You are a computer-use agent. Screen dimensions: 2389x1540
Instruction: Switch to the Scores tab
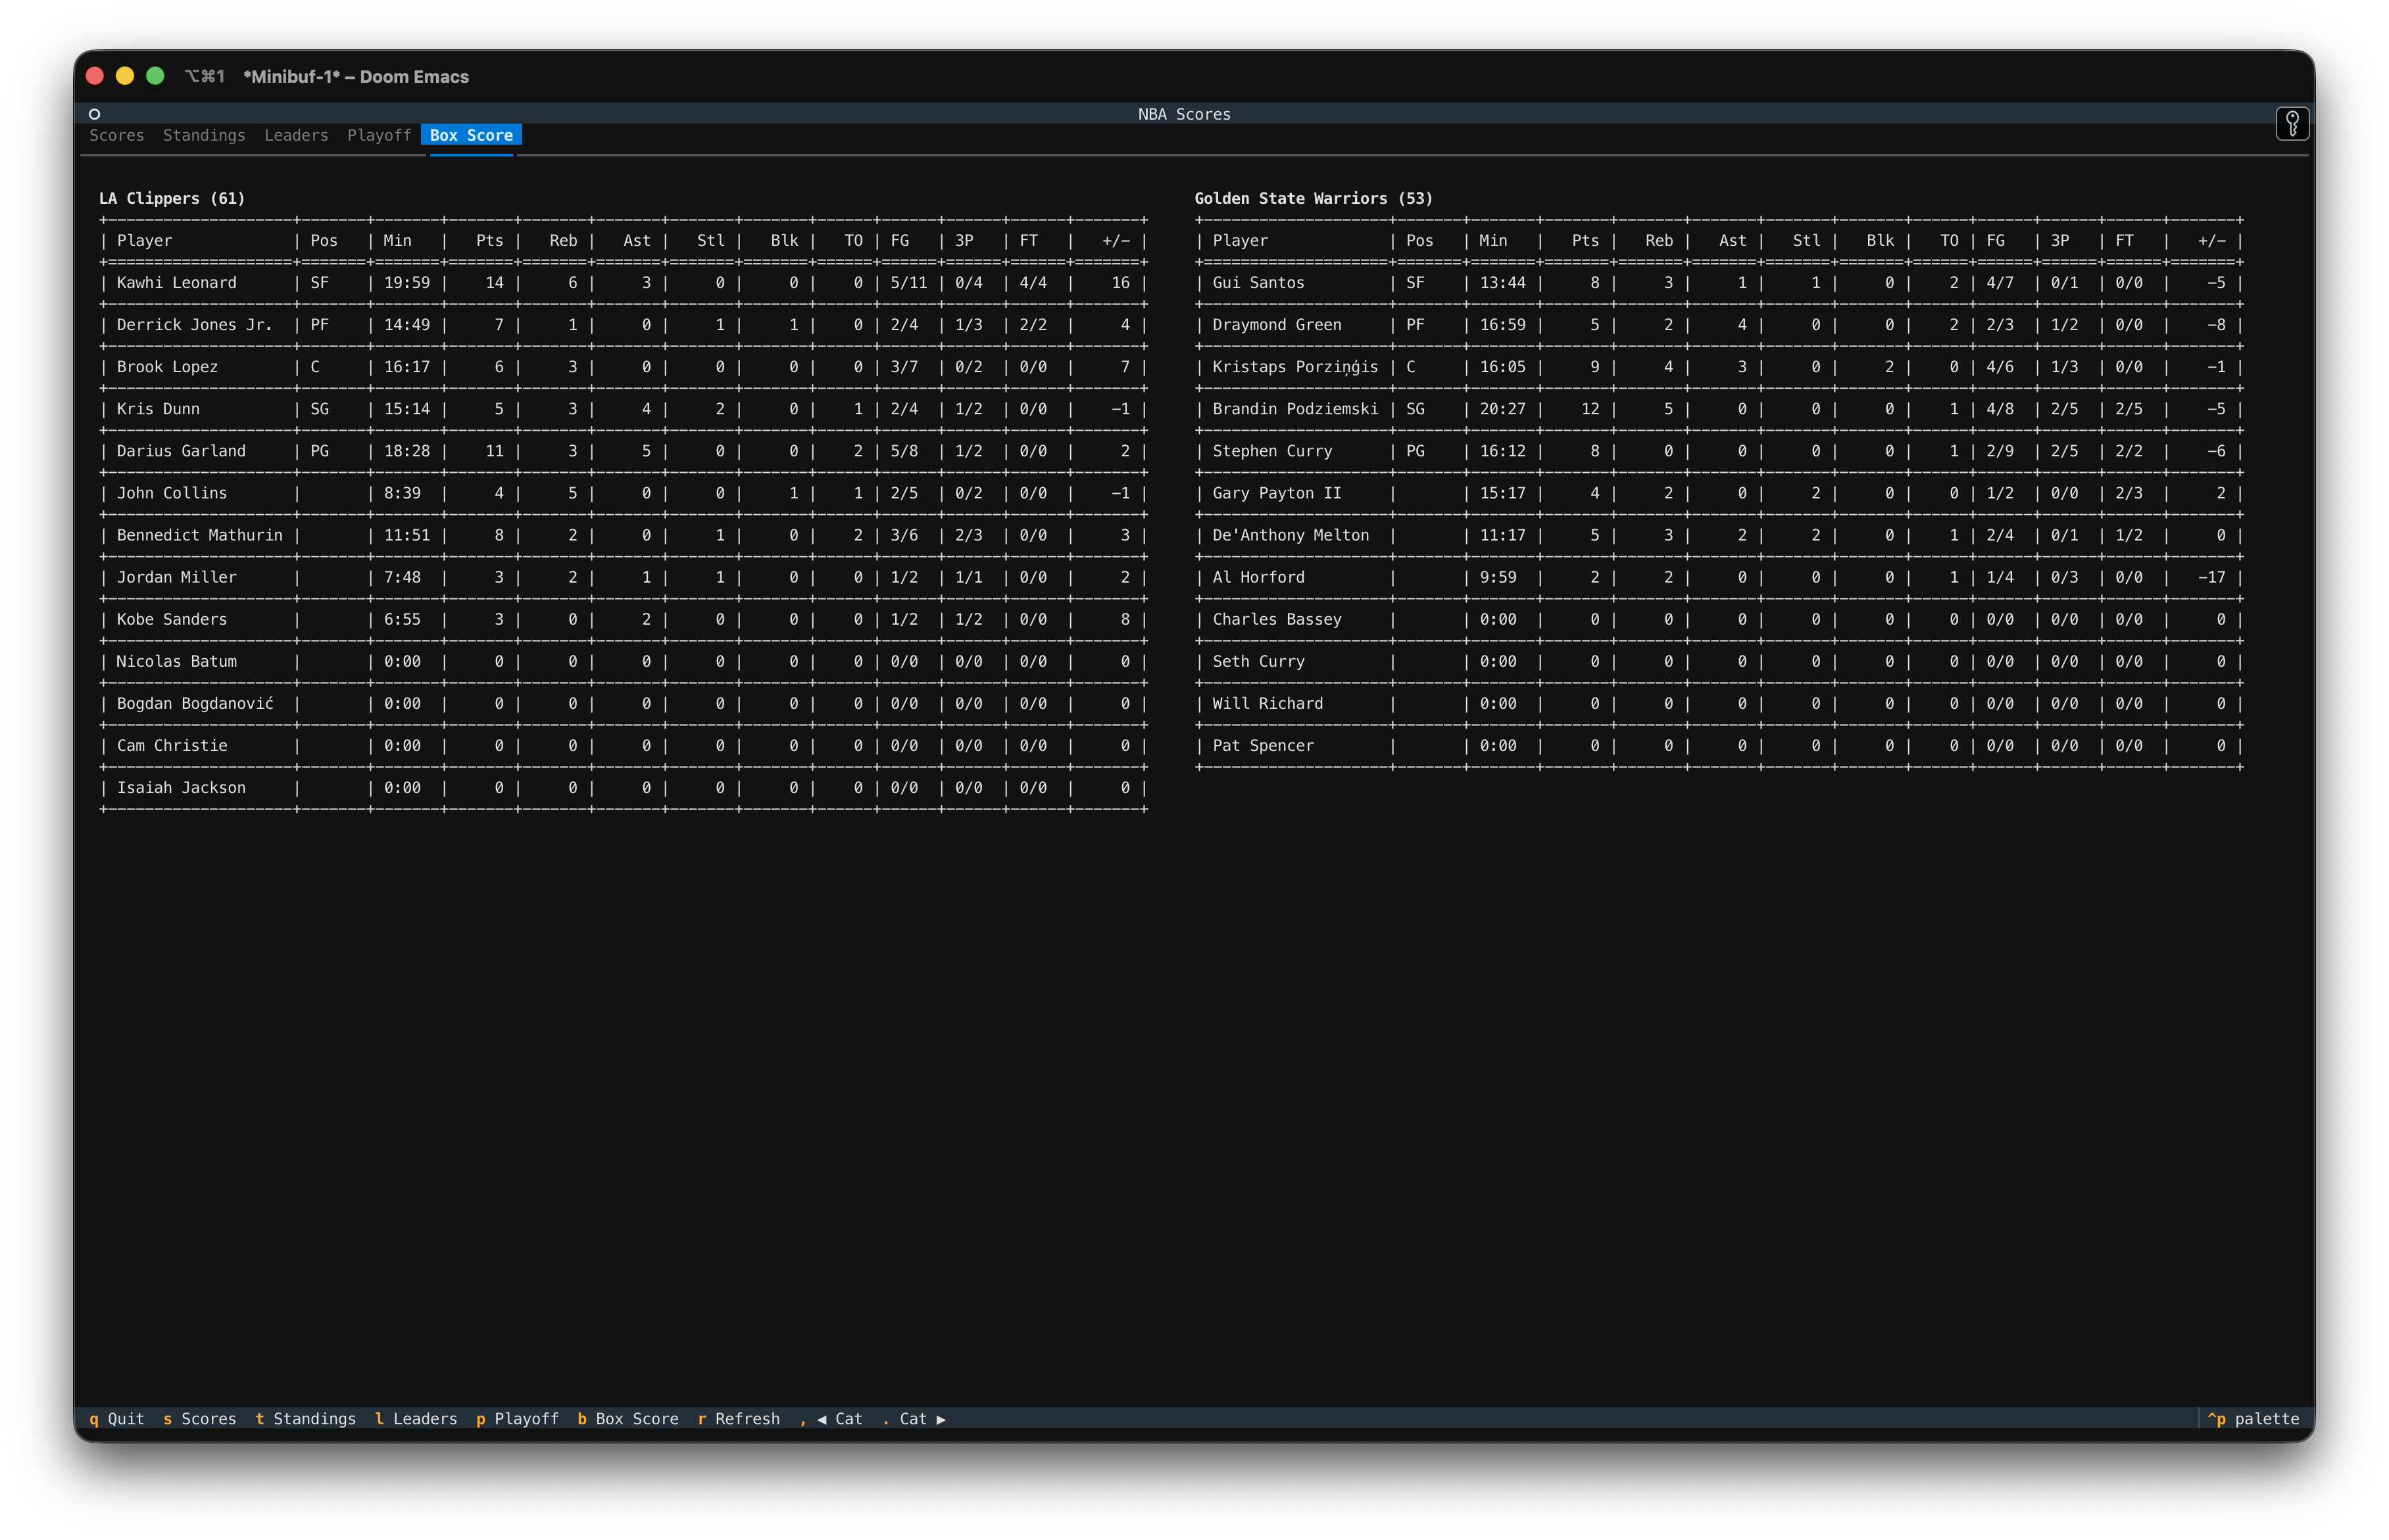click(x=116, y=135)
